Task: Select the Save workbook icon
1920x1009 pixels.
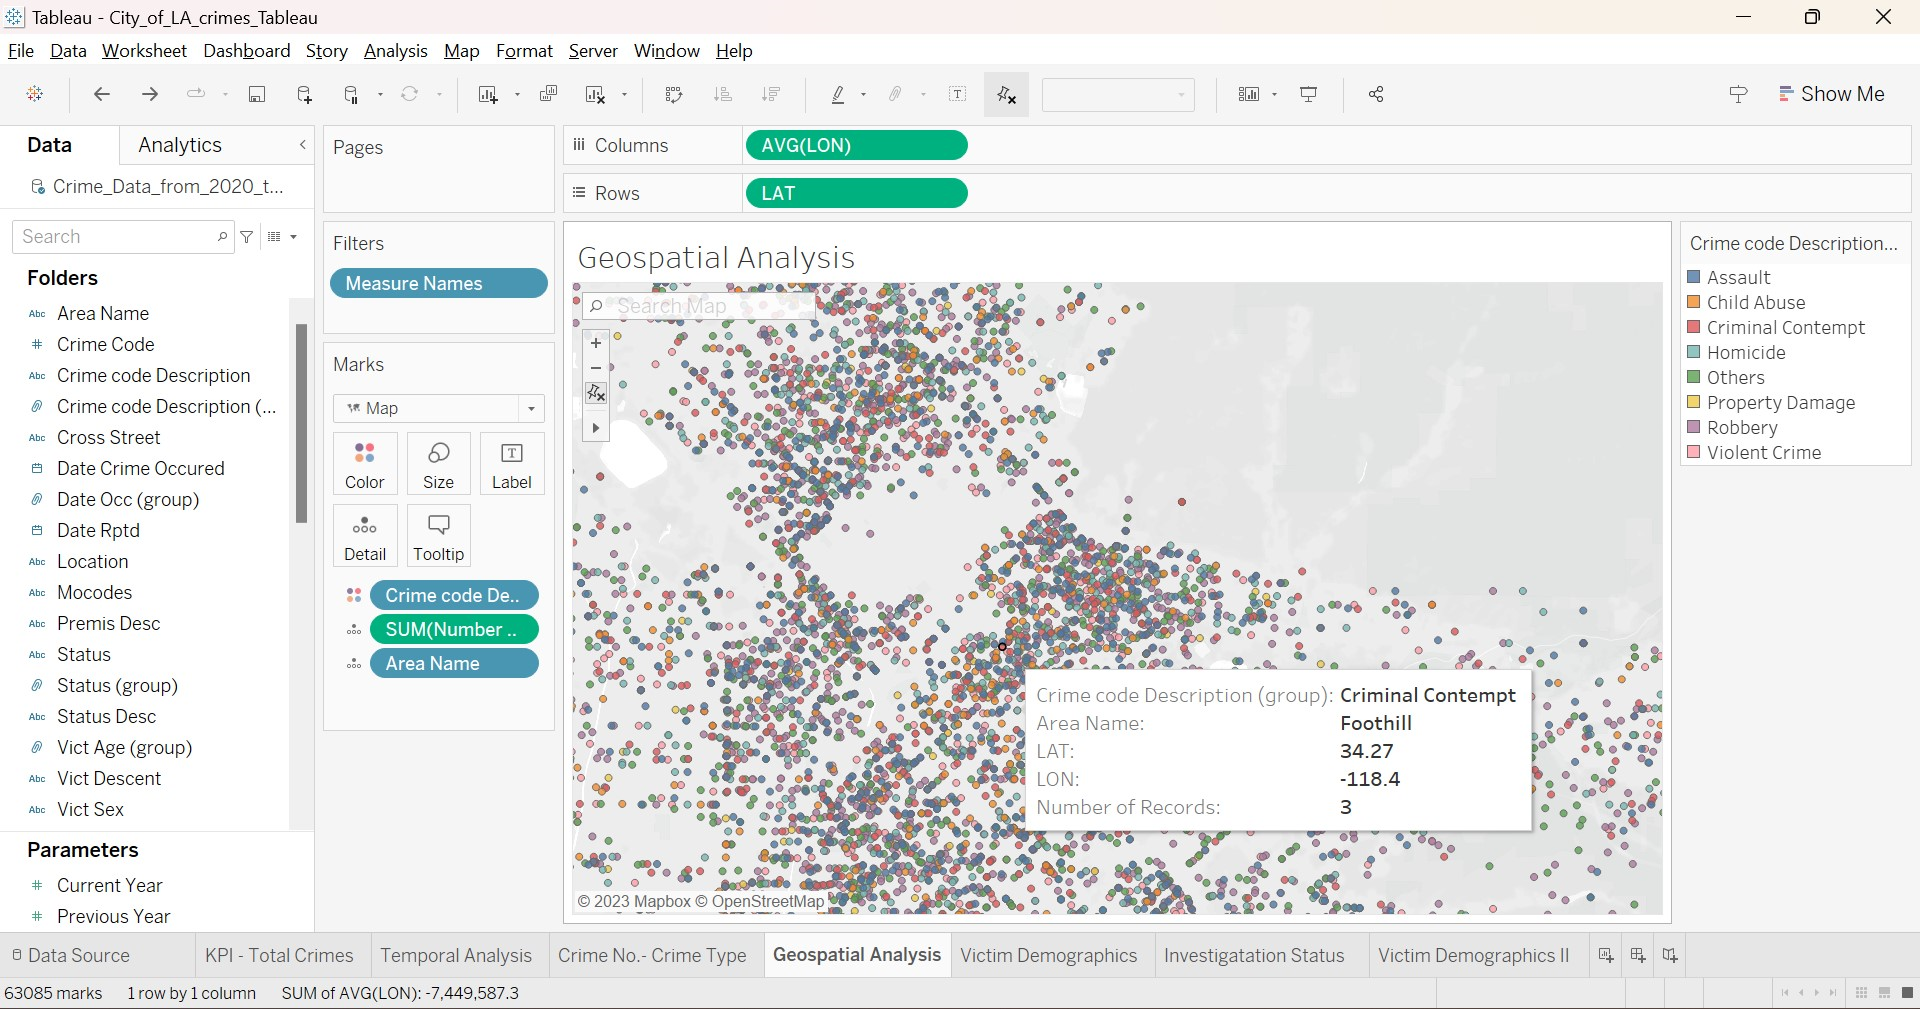Action: pyautogui.click(x=257, y=94)
